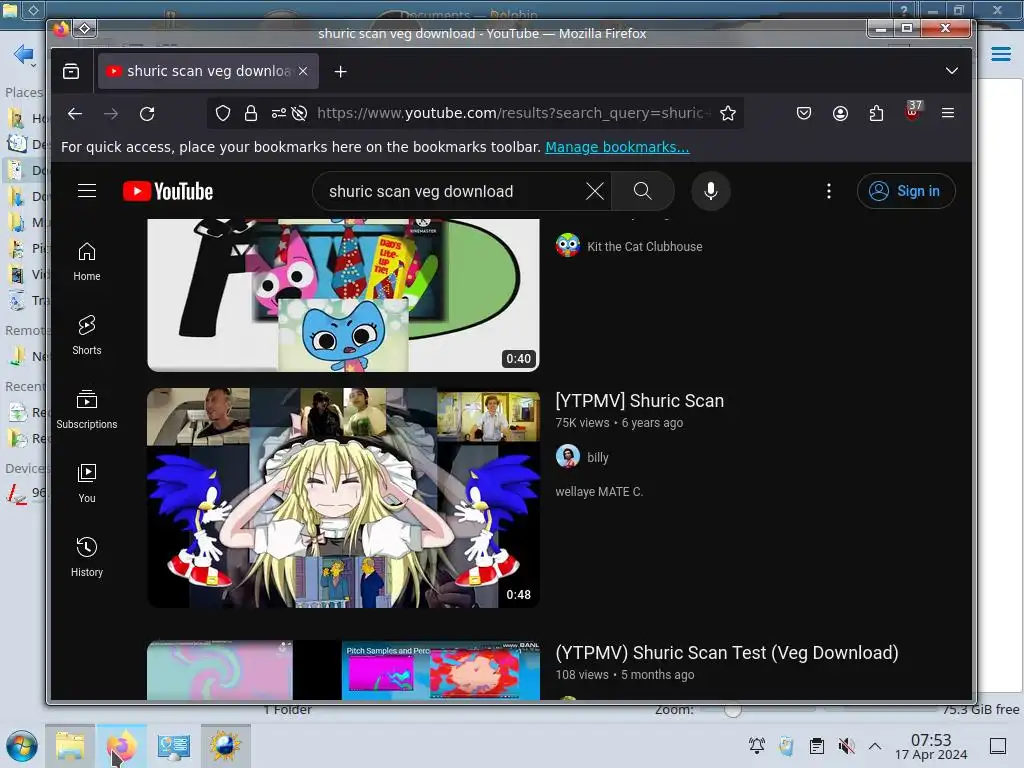Click the wellaye MATE C. description text
Viewport: 1024px width, 768px height.
599,492
